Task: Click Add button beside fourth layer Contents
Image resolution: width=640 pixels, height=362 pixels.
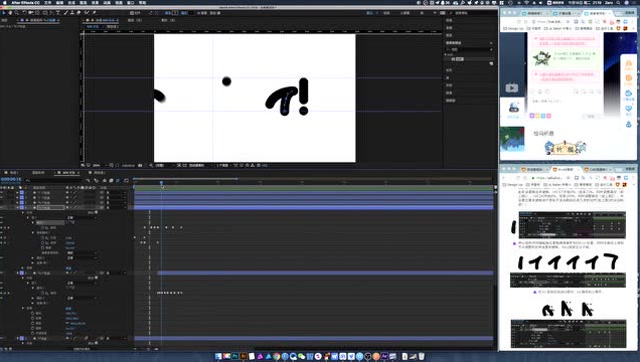Action: click(x=96, y=212)
